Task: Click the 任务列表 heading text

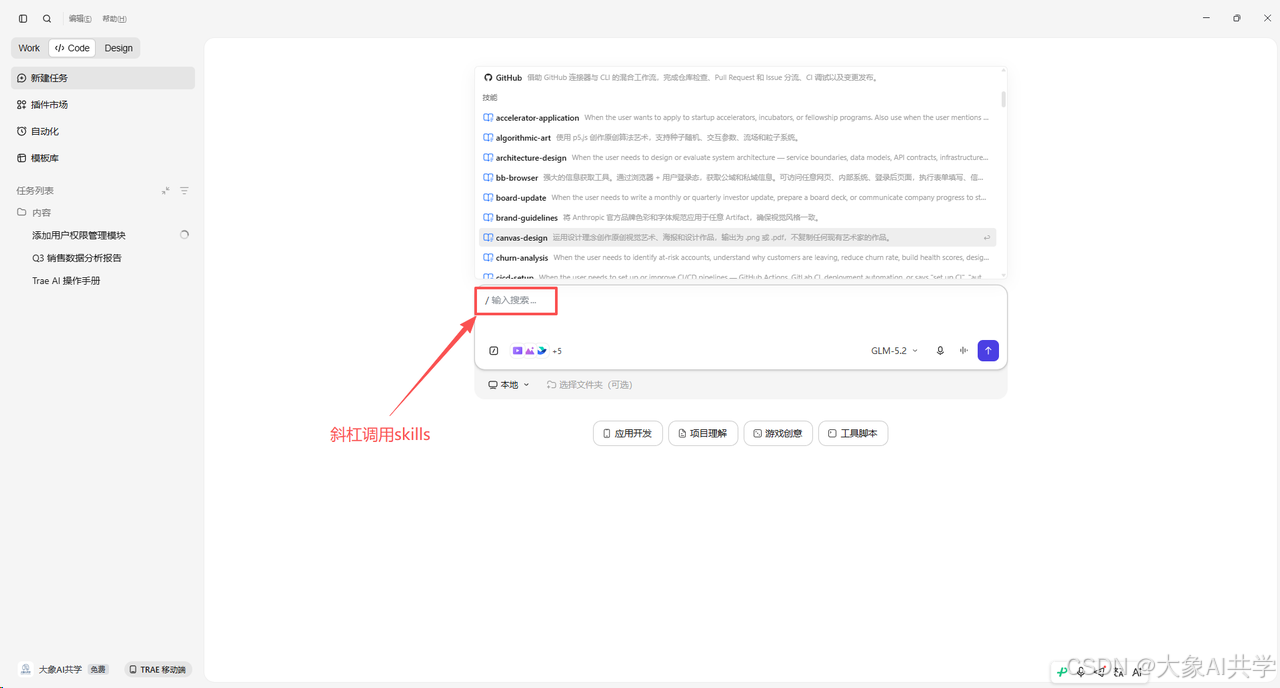Action: coord(35,191)
